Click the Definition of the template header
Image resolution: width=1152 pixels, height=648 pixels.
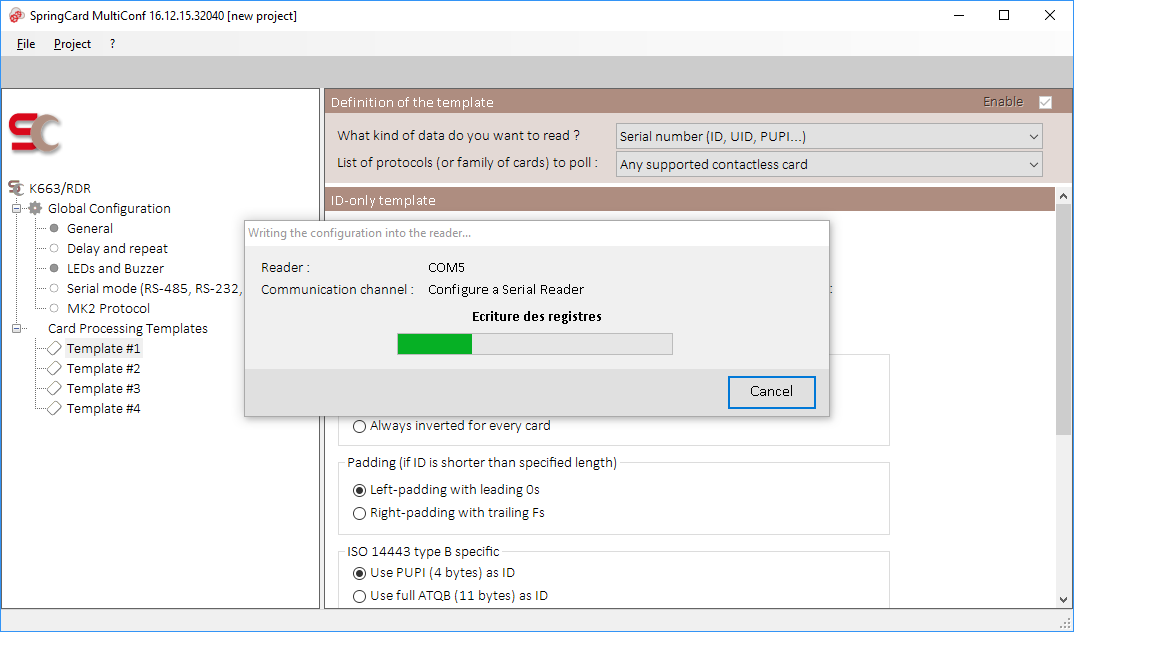coord(698,102)
